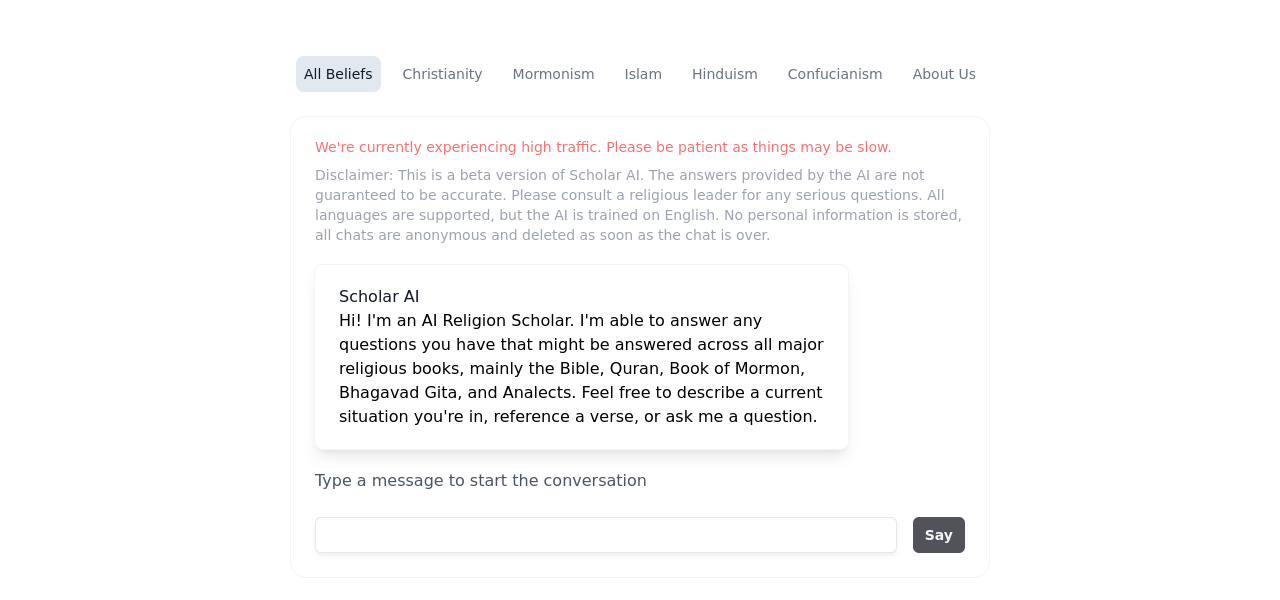Click the 'Type a message to start' prompt
Image resolution: width=1280 pixels, height=600 pixels.
480,480
